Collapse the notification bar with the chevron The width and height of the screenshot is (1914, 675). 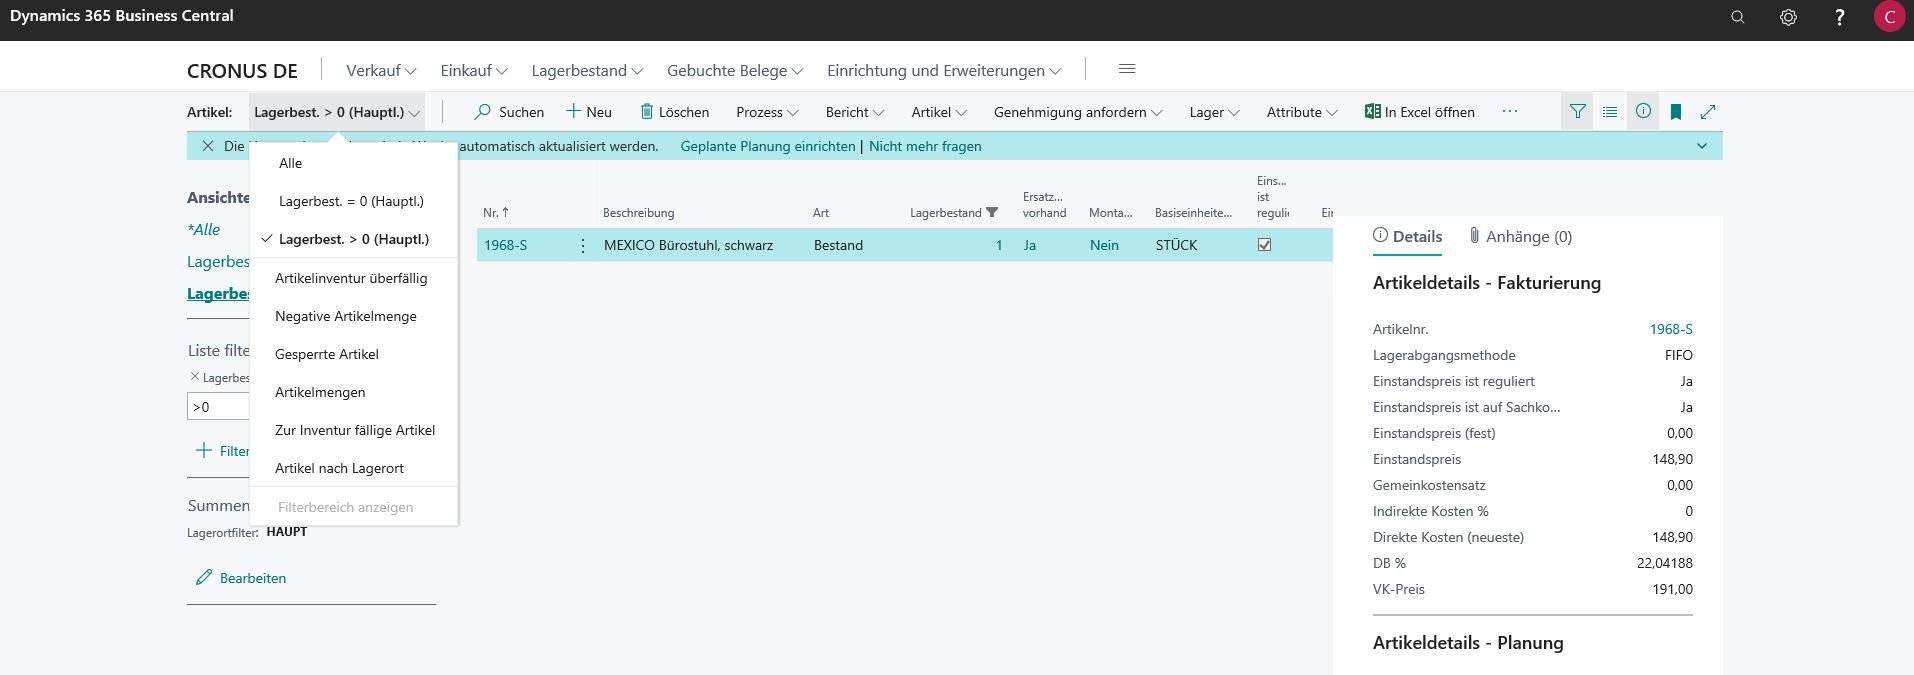[x=1702, y=146]
